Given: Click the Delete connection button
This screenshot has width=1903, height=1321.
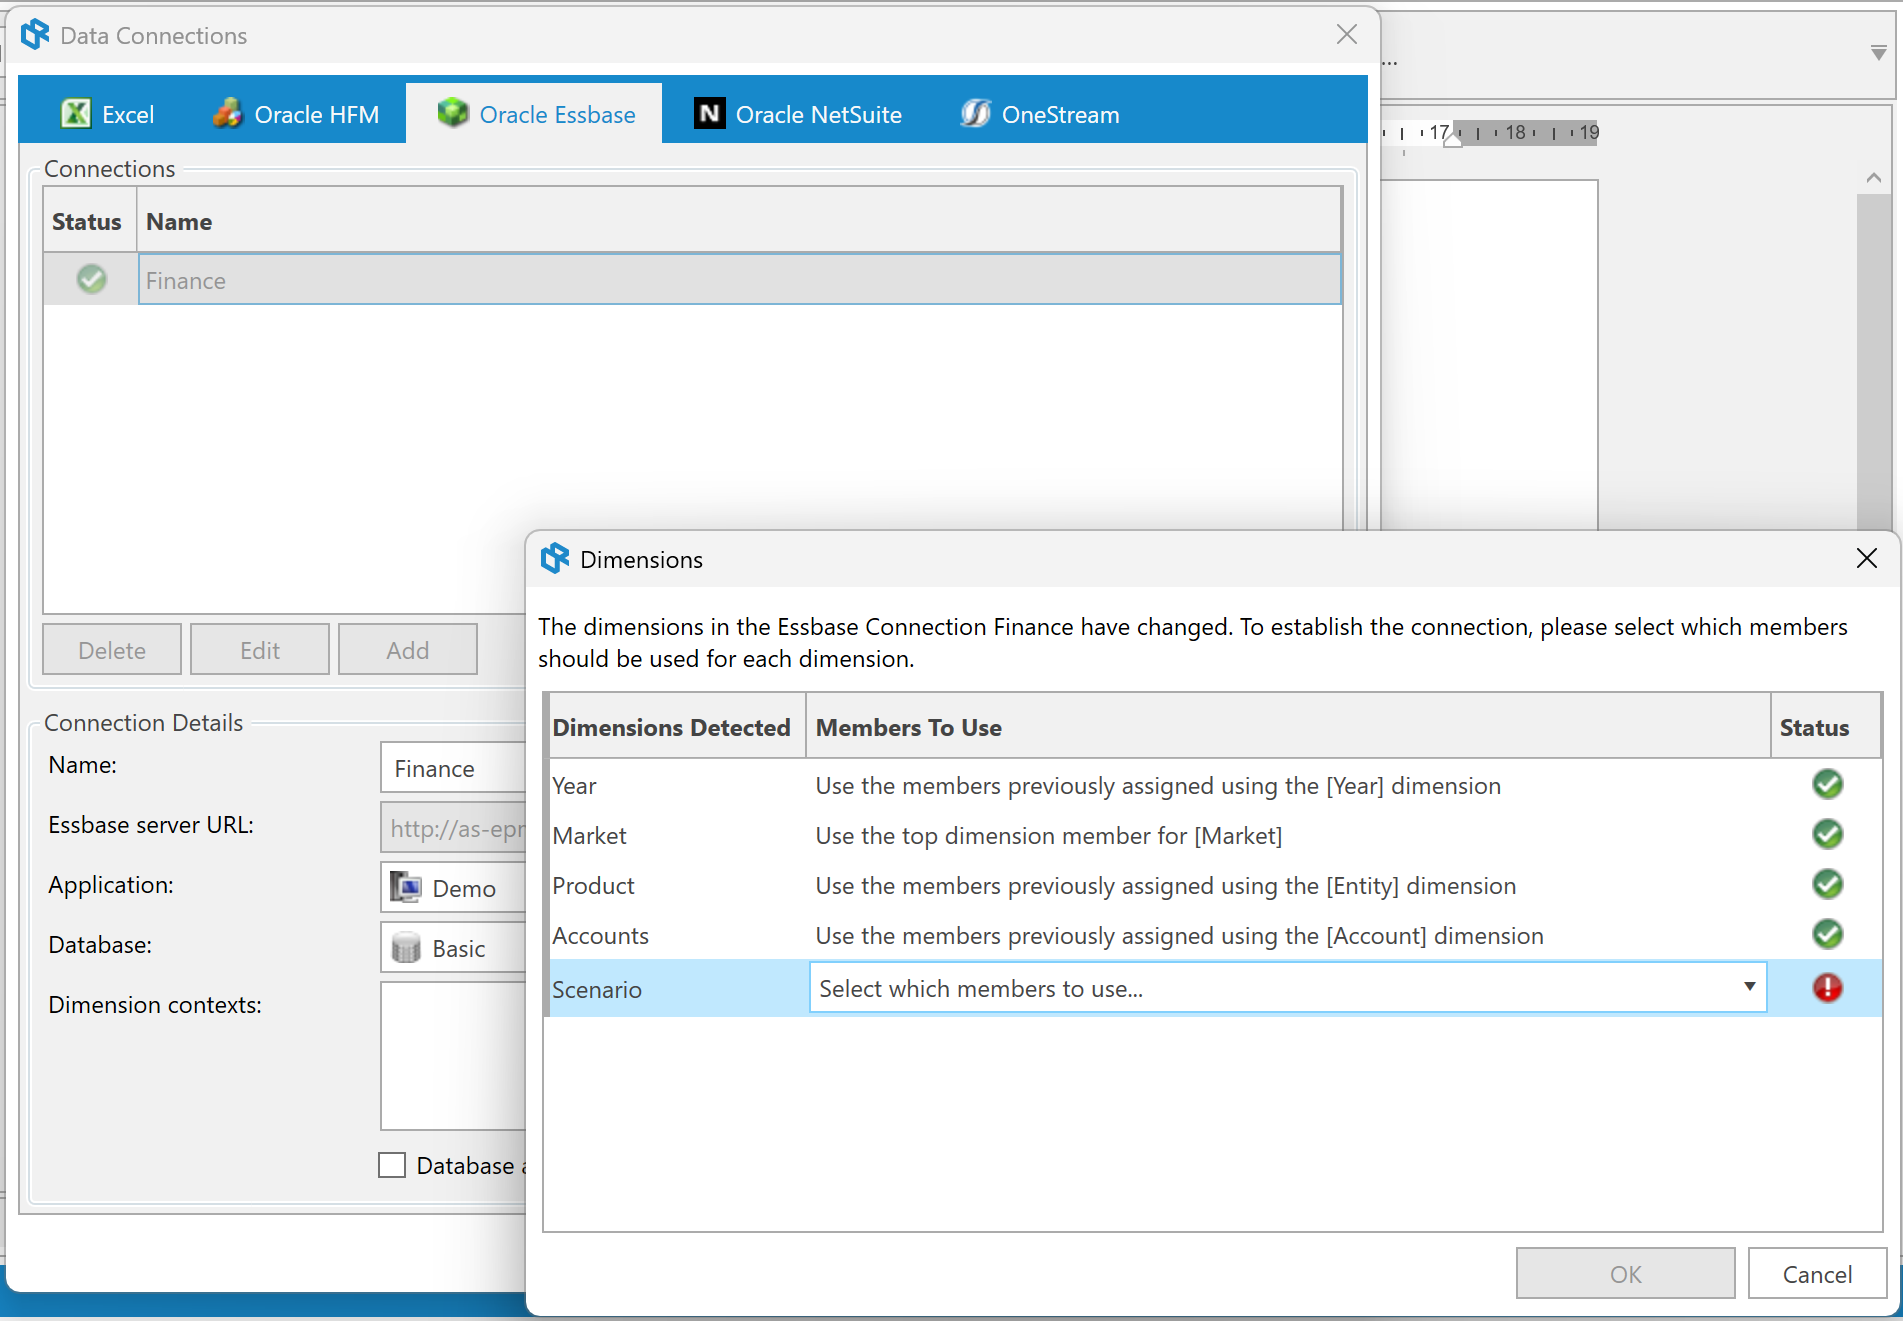Looking at the screenshot, I should 112,650.
